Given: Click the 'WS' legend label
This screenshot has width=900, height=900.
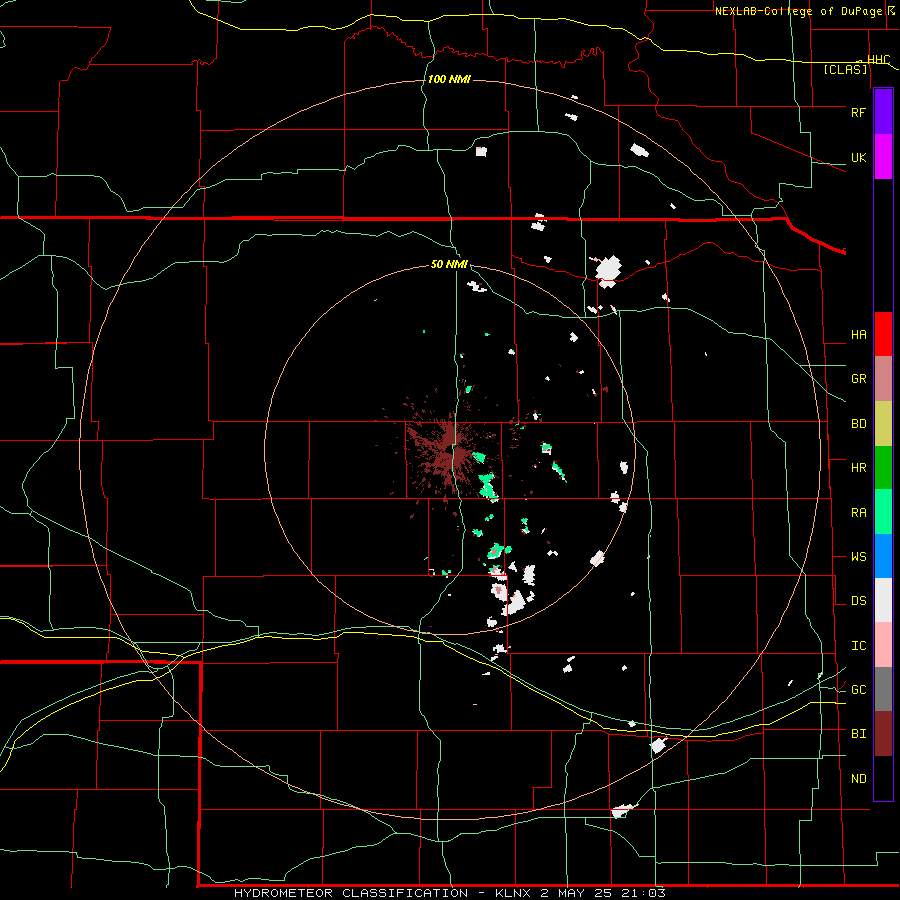Looking at the screenshot, I should (858, 557).
